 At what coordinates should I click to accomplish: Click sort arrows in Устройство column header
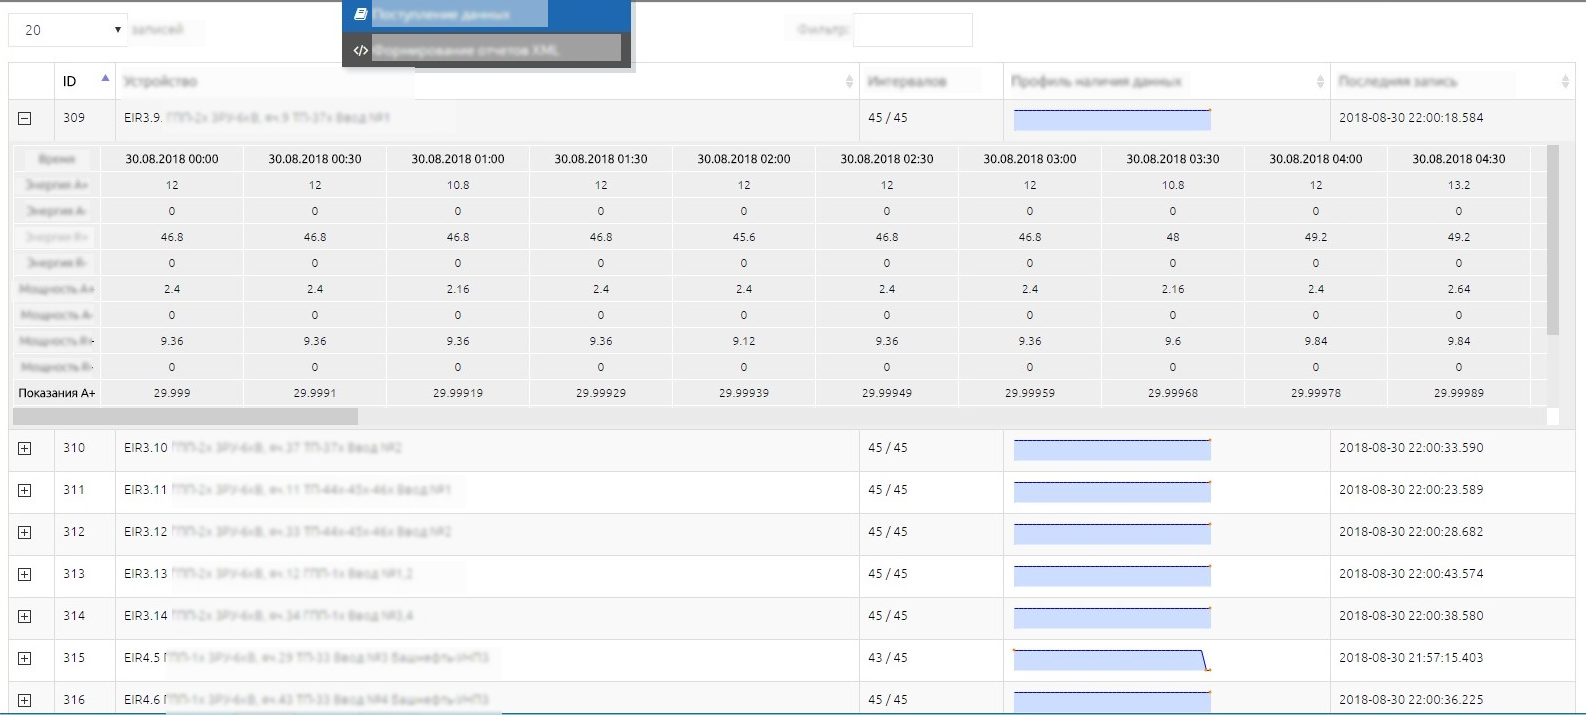849,82
